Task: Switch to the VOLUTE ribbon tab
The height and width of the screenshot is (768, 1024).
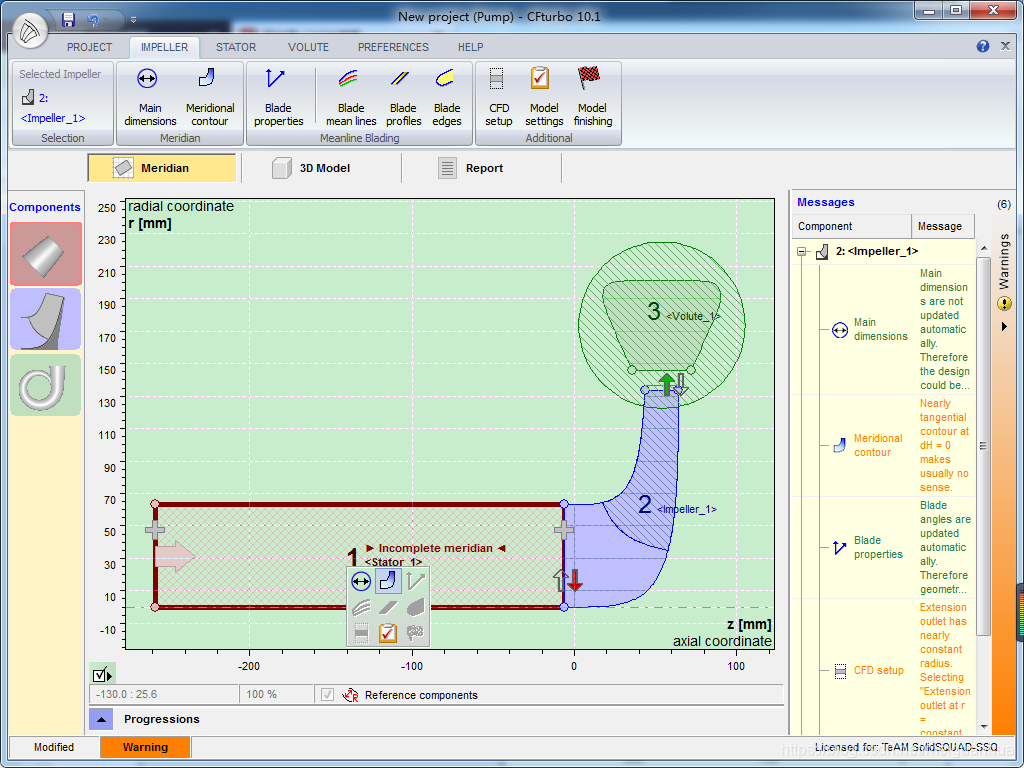Action: 308,47
